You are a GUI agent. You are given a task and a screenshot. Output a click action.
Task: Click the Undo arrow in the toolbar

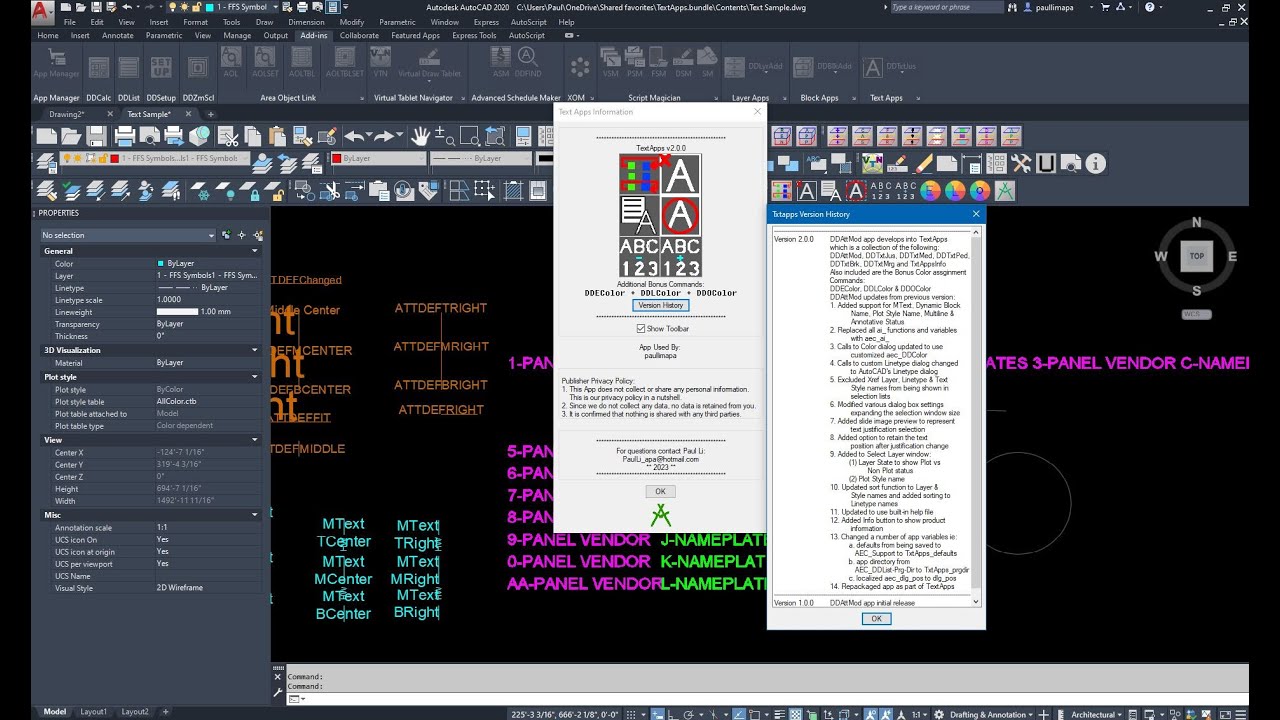pyautogui.click(x=354, y=136)
